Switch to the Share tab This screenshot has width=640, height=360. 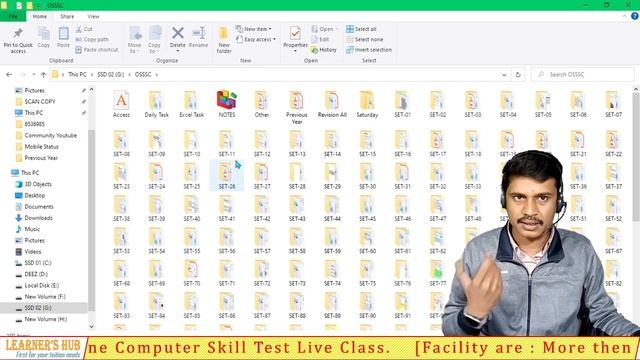click(67, 16)
